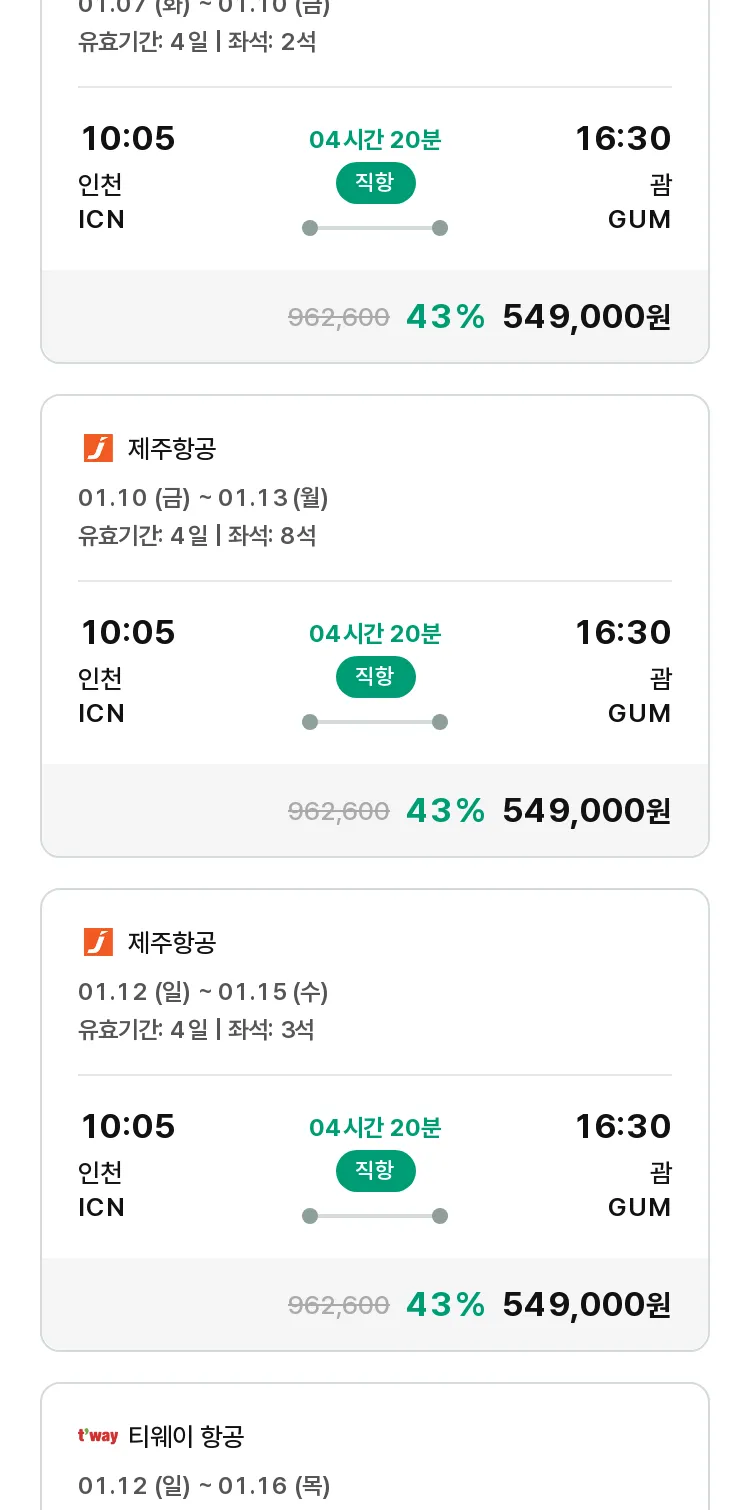Screen dimensions: 750x1510
Task: Select the 티웨이 항공 flight card
Action: coord(375,1446)
